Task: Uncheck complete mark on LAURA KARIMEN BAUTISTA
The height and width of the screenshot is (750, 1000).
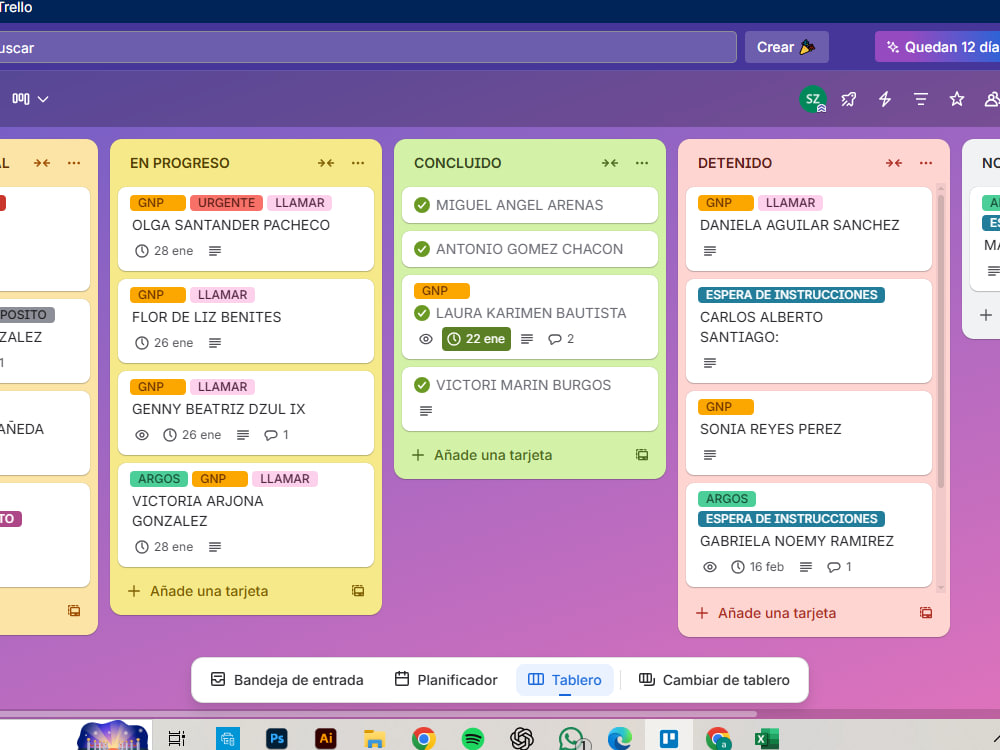Action: pos(422,312)
